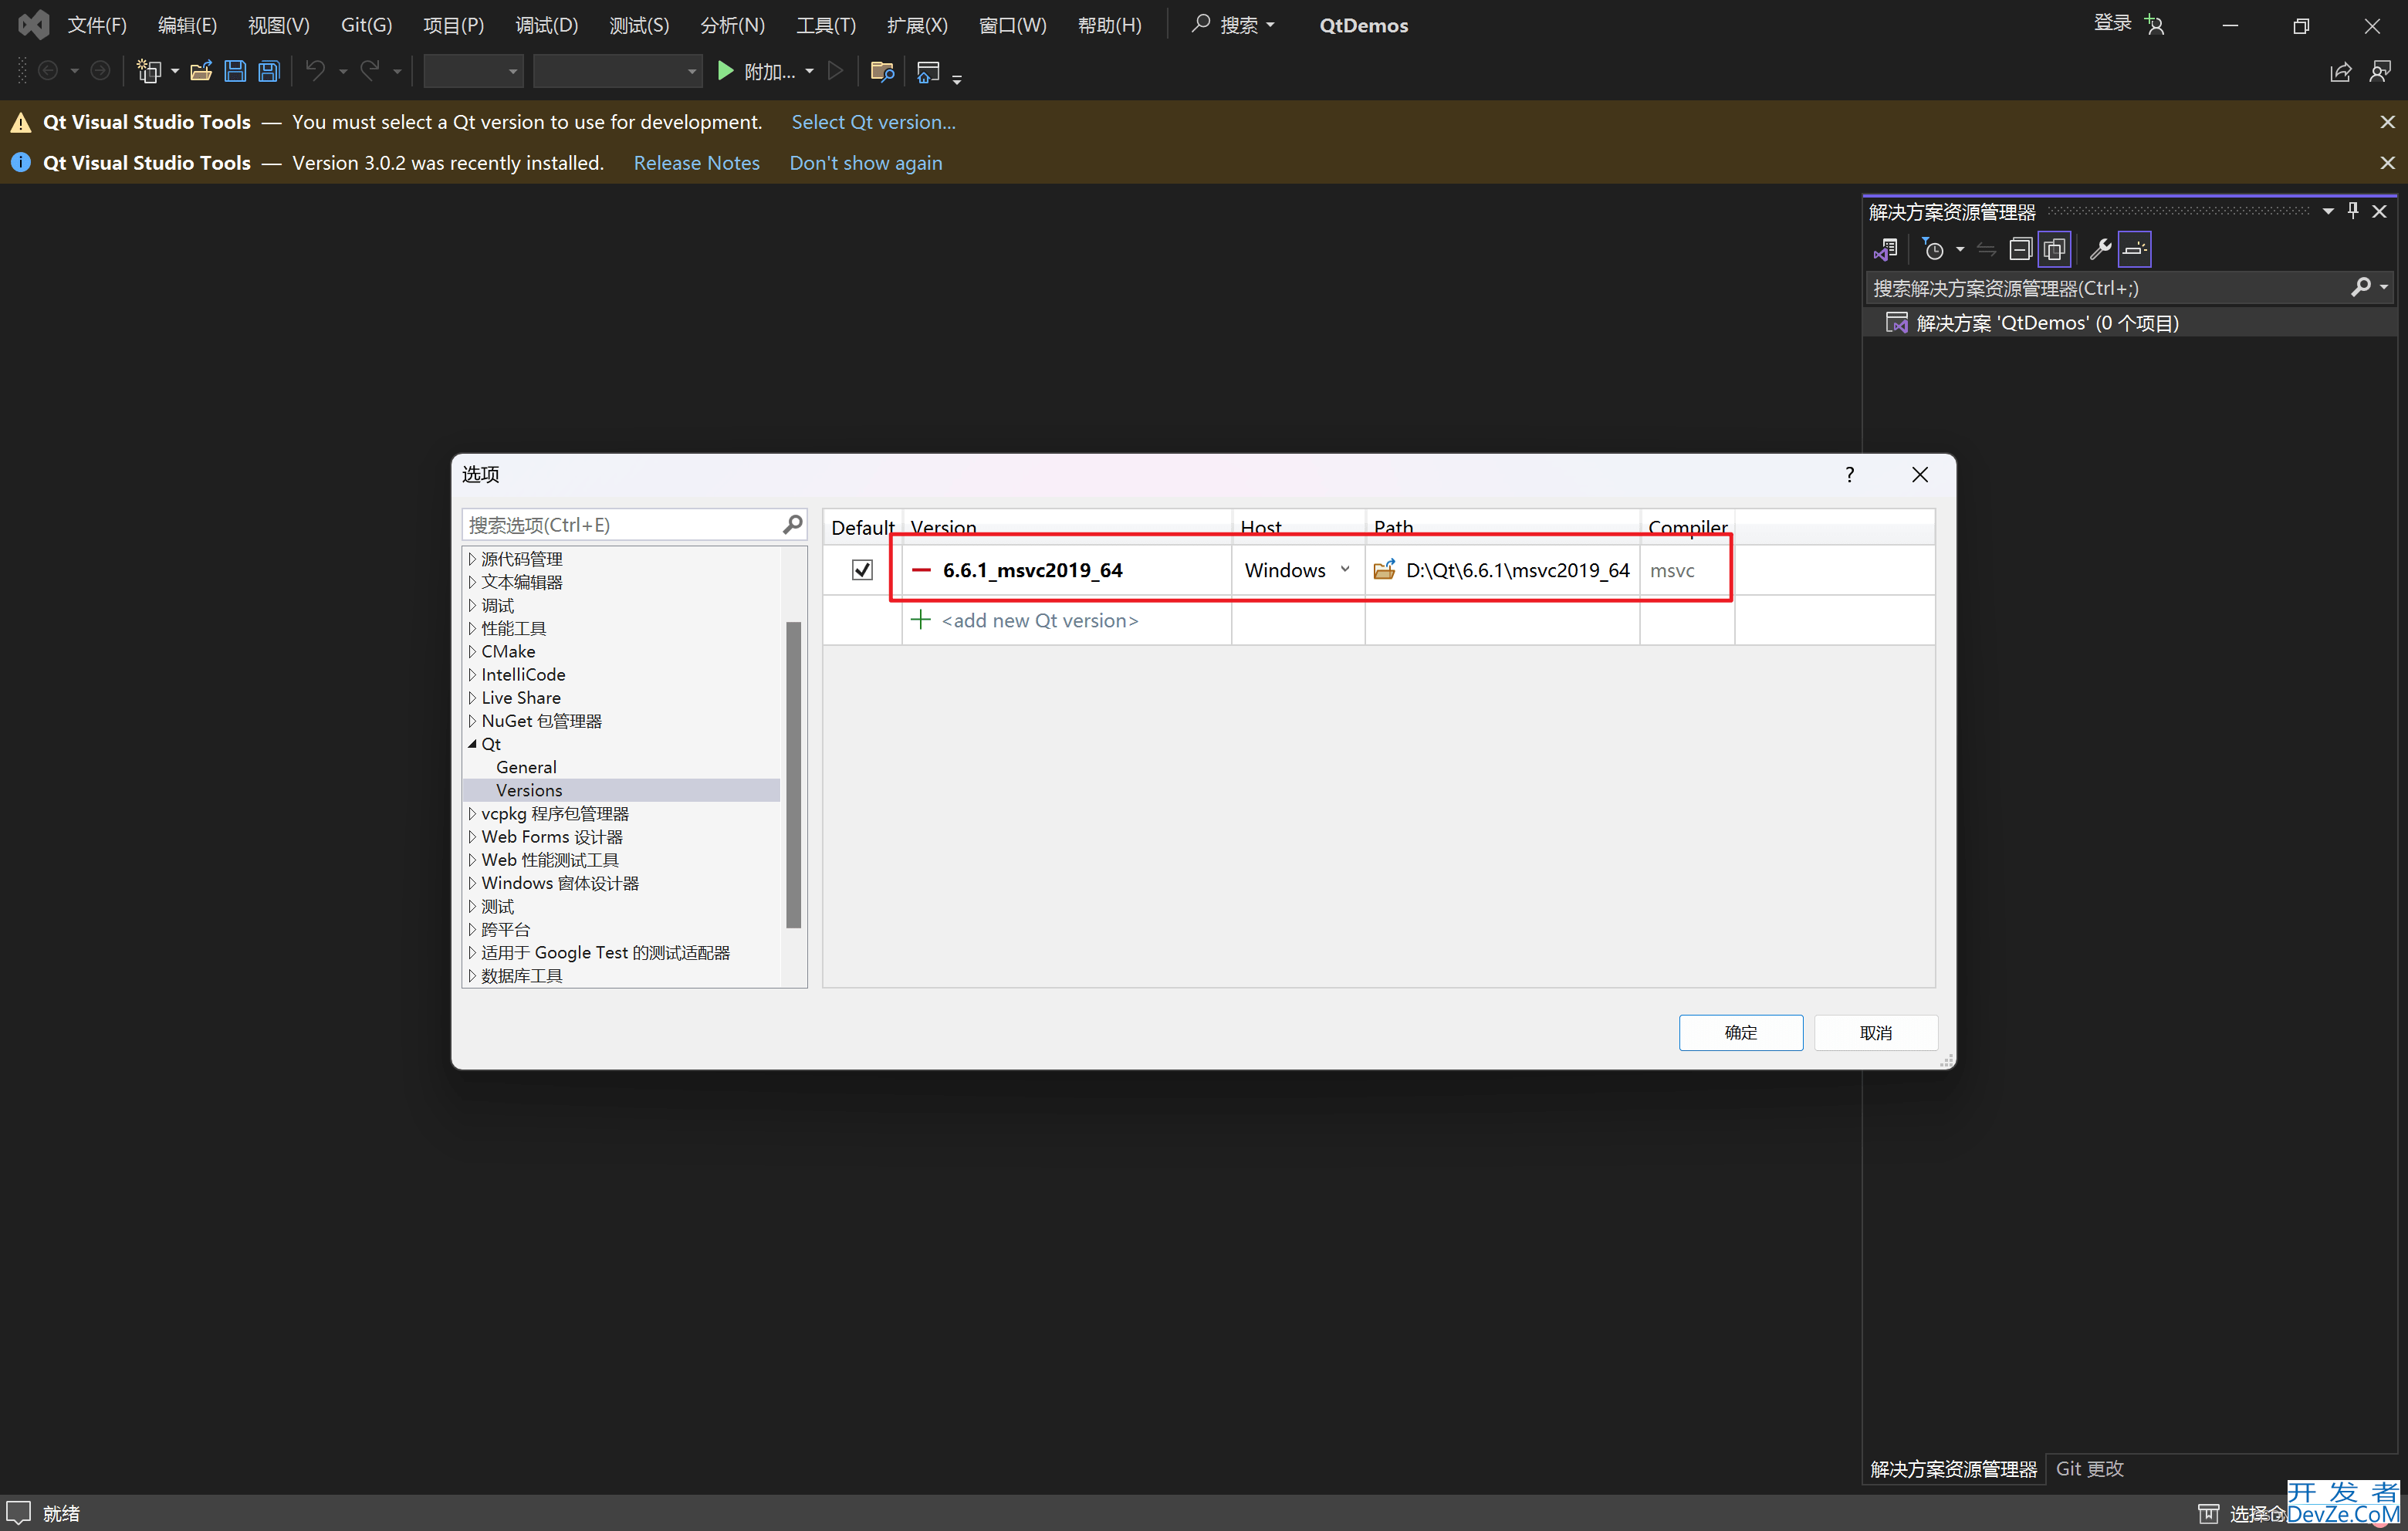
Task: Select Versions under Qt in options tree
Action: tap(529, 790)
